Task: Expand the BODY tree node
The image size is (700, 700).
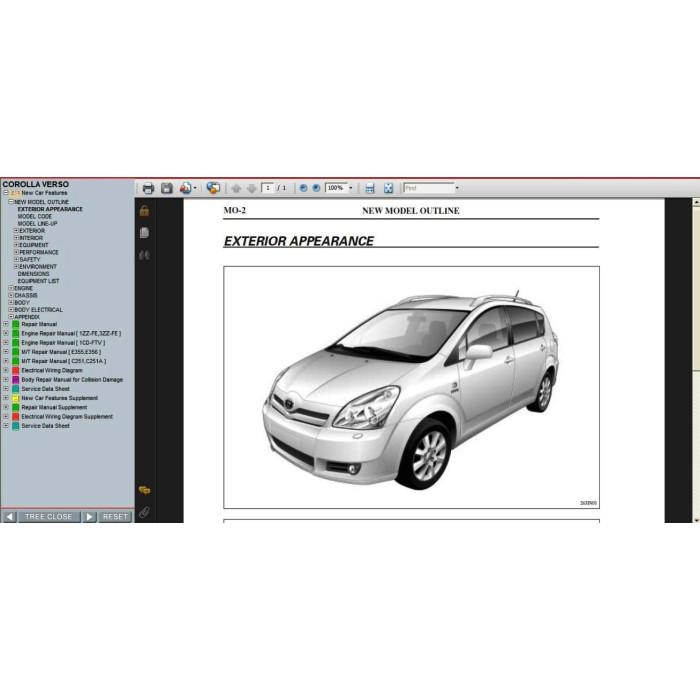Action: (11, 302)
